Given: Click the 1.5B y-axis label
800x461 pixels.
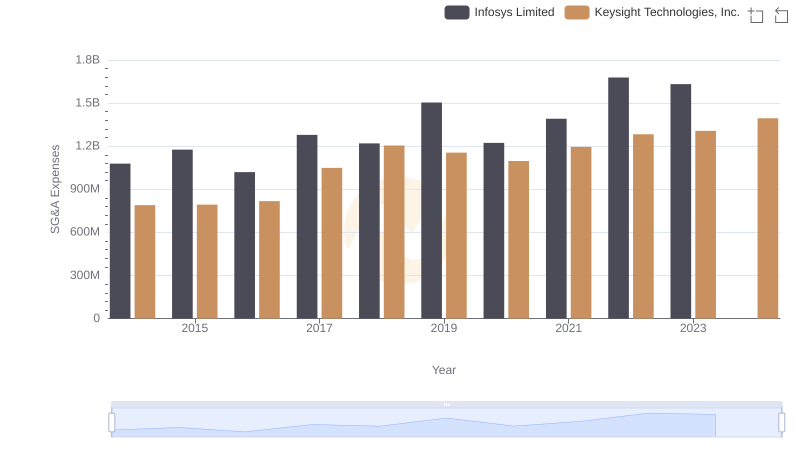Looking at the screenshot, I should point(88,103).
